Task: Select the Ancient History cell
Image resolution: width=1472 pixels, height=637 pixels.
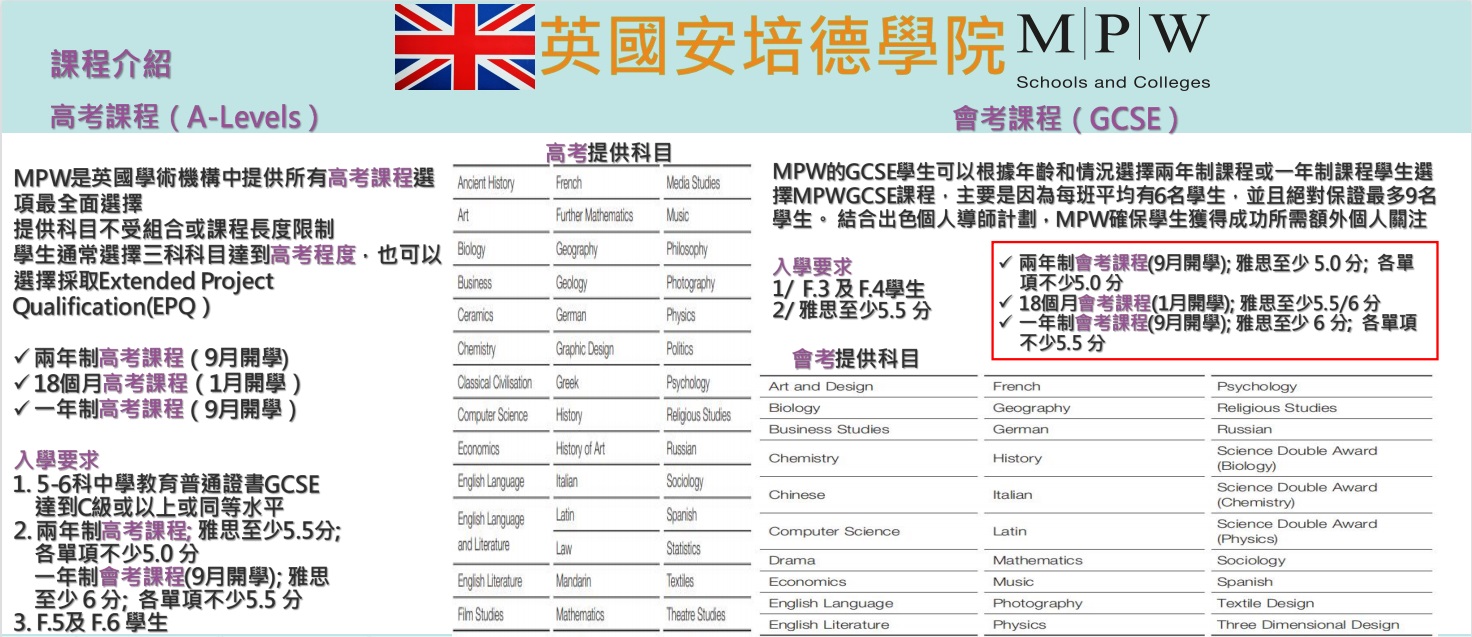Action: [x=486, y=183]
